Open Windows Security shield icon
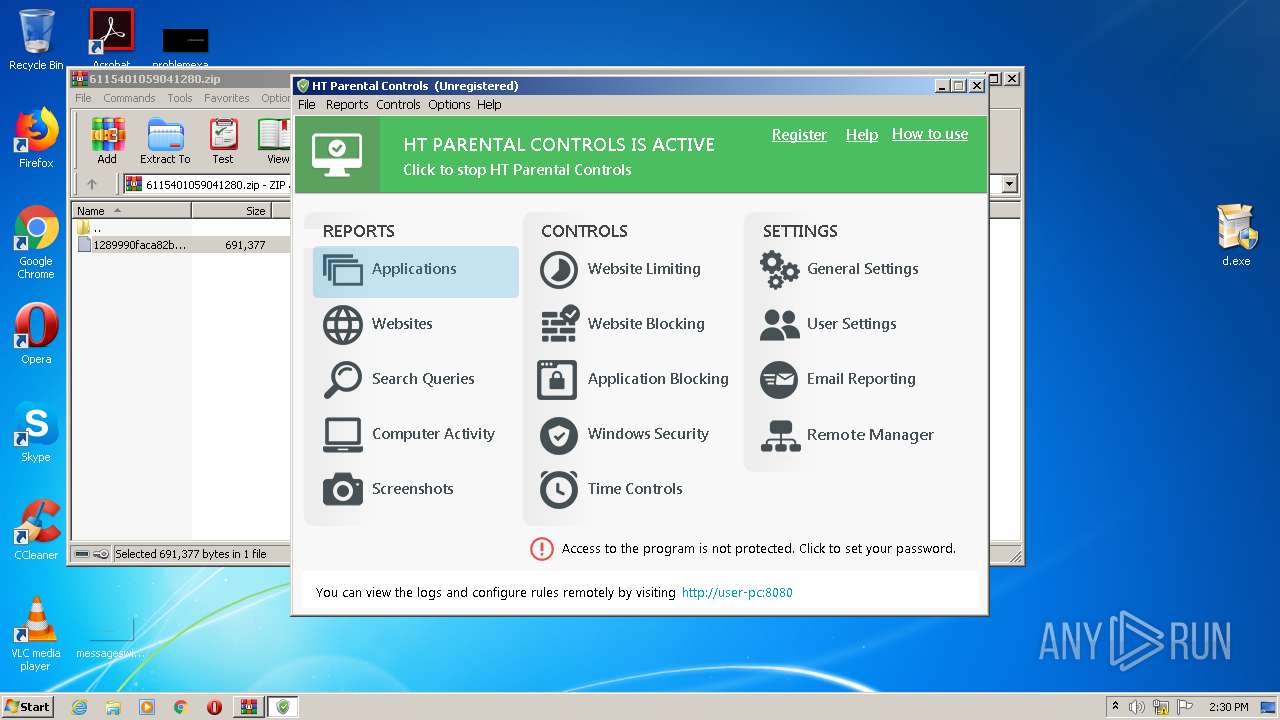The width and height of the screenshot is (1280, 720). tap(558, 435)
